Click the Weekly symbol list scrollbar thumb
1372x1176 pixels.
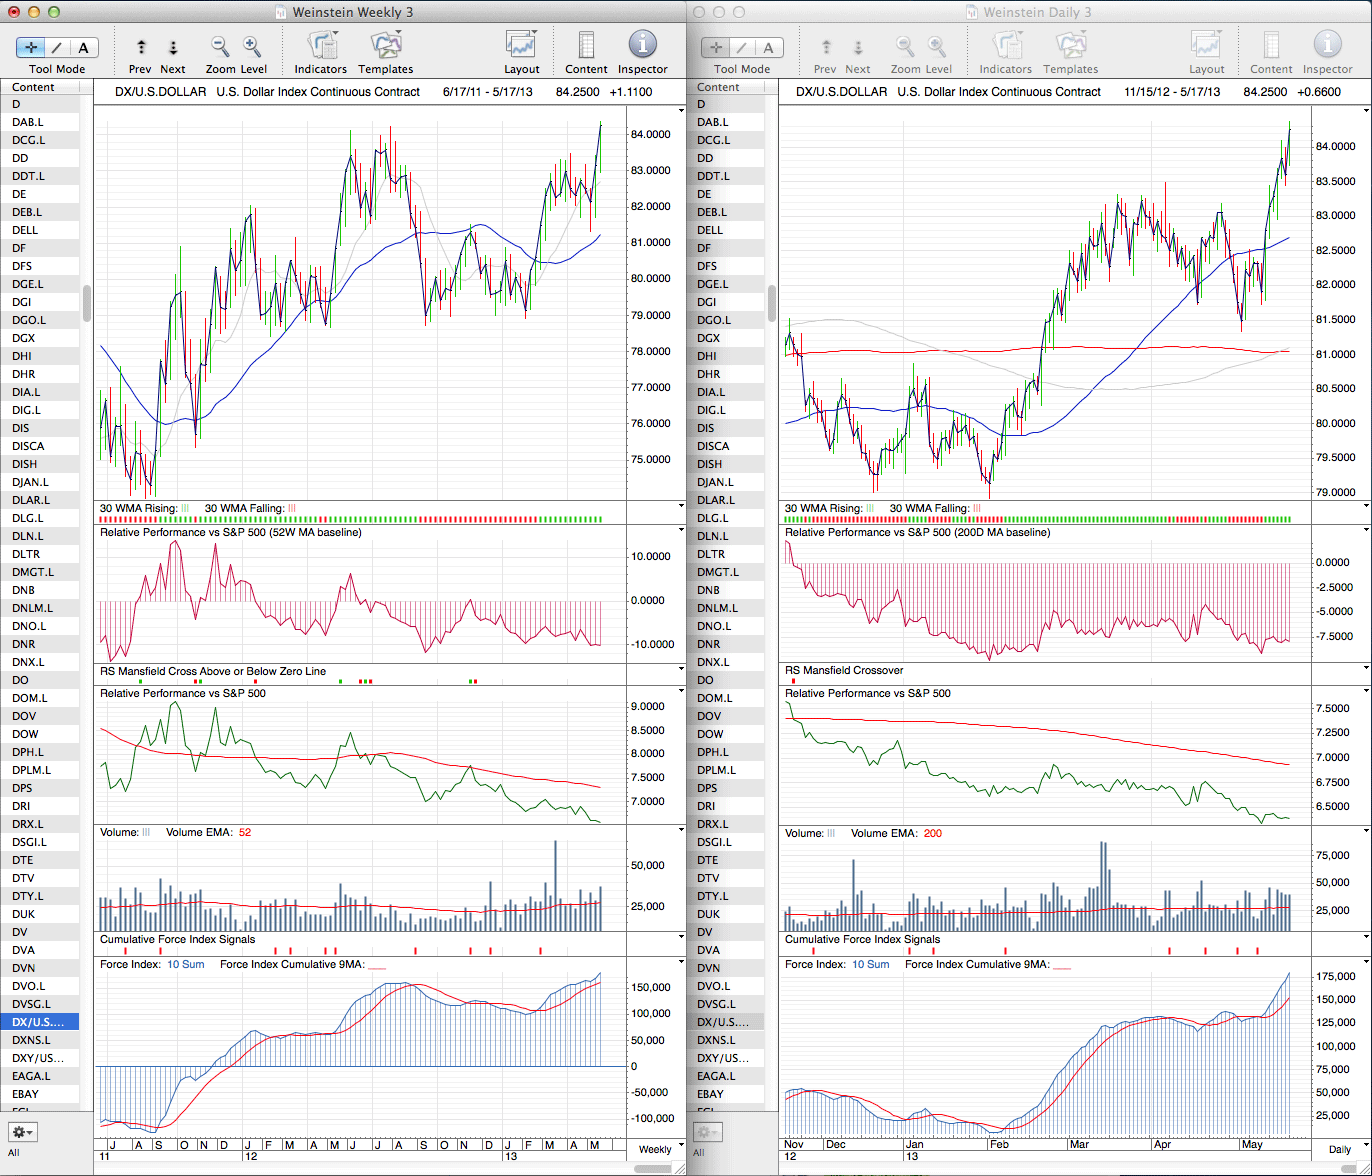tap(88, 303)
